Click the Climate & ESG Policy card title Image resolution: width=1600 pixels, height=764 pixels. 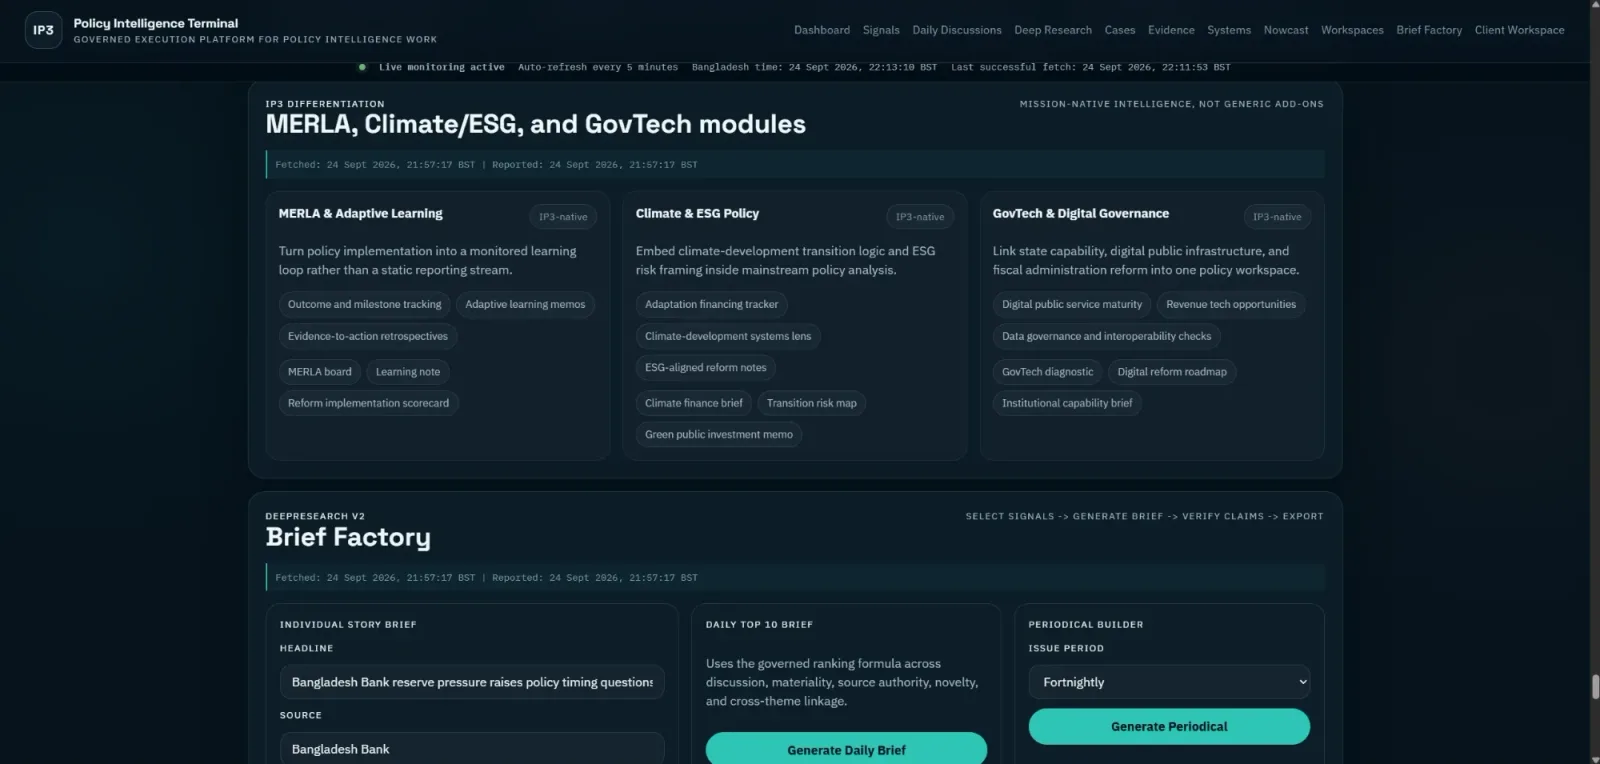pyautogui.click(x=697, y=213)
